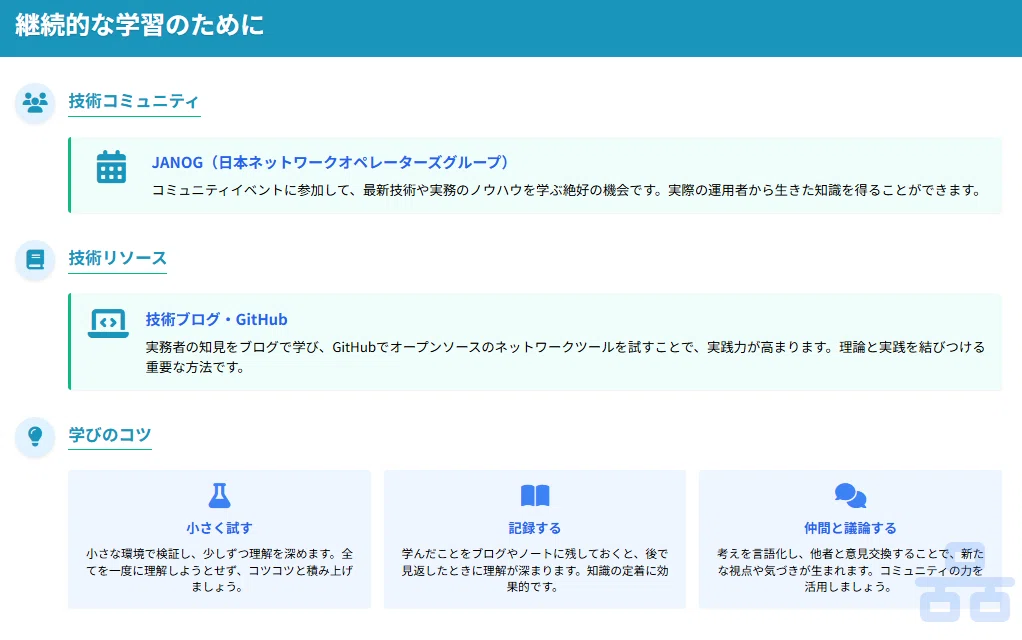Viewport: 1022px width, 640px height.
Task: Click the JANOG description starting with コミュニティイベントに参加して
Action: click(566, 190)
